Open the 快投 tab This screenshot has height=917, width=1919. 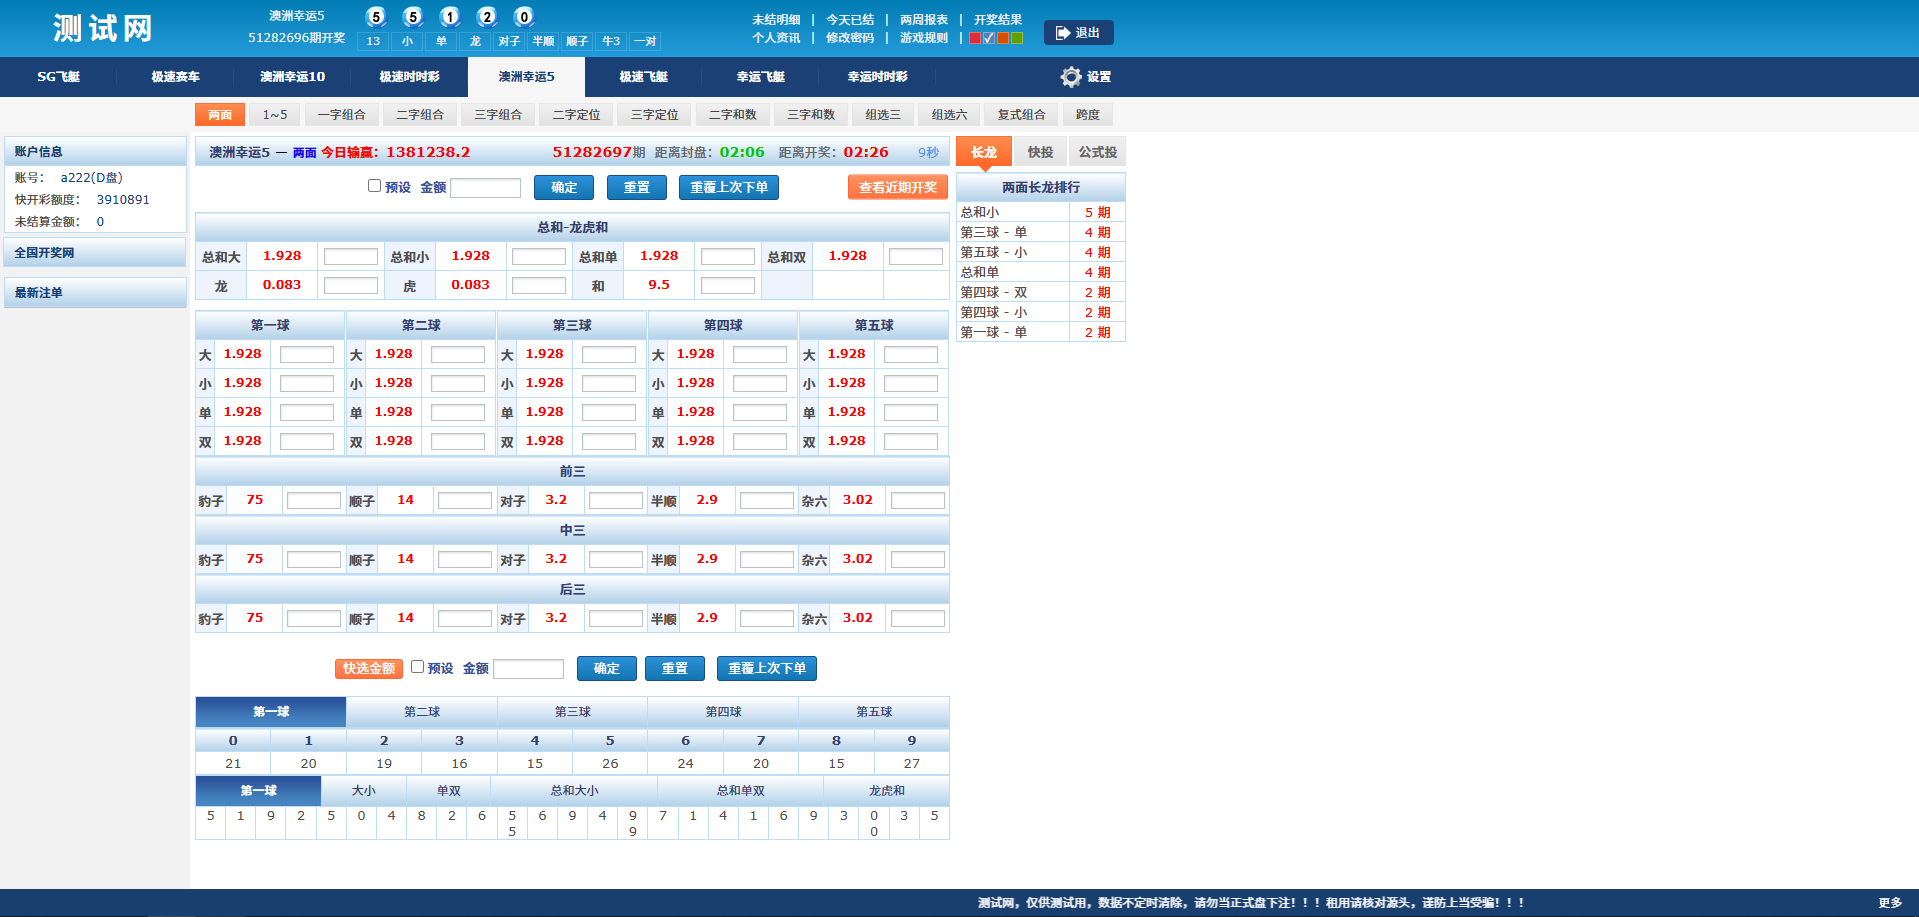(x=1040, y=152)
